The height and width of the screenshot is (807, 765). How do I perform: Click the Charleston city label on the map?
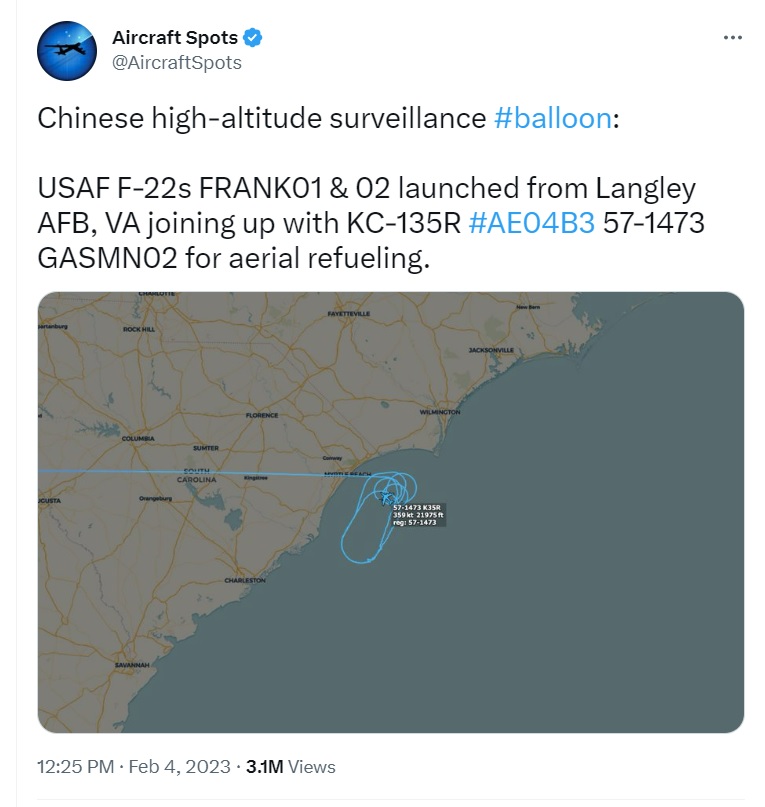coord(245,580)
